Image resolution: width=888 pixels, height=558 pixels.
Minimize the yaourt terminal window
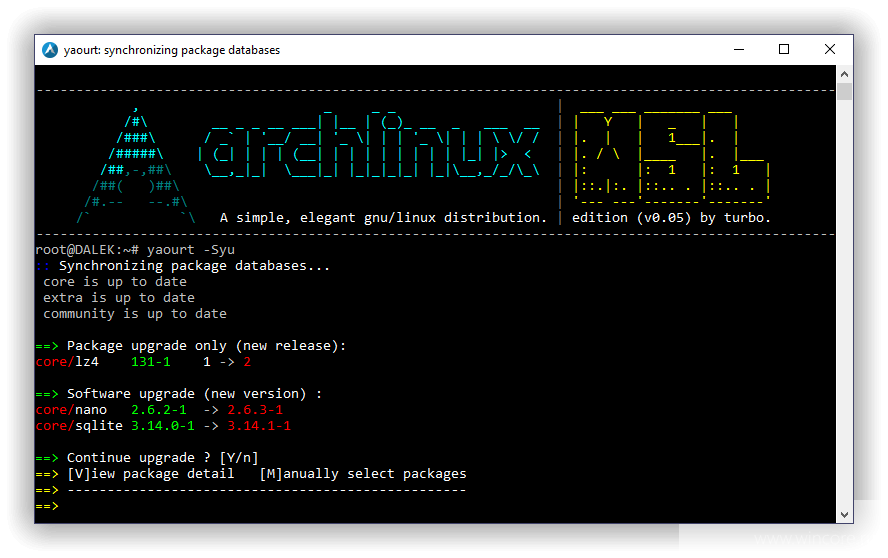tap(738, 50)
